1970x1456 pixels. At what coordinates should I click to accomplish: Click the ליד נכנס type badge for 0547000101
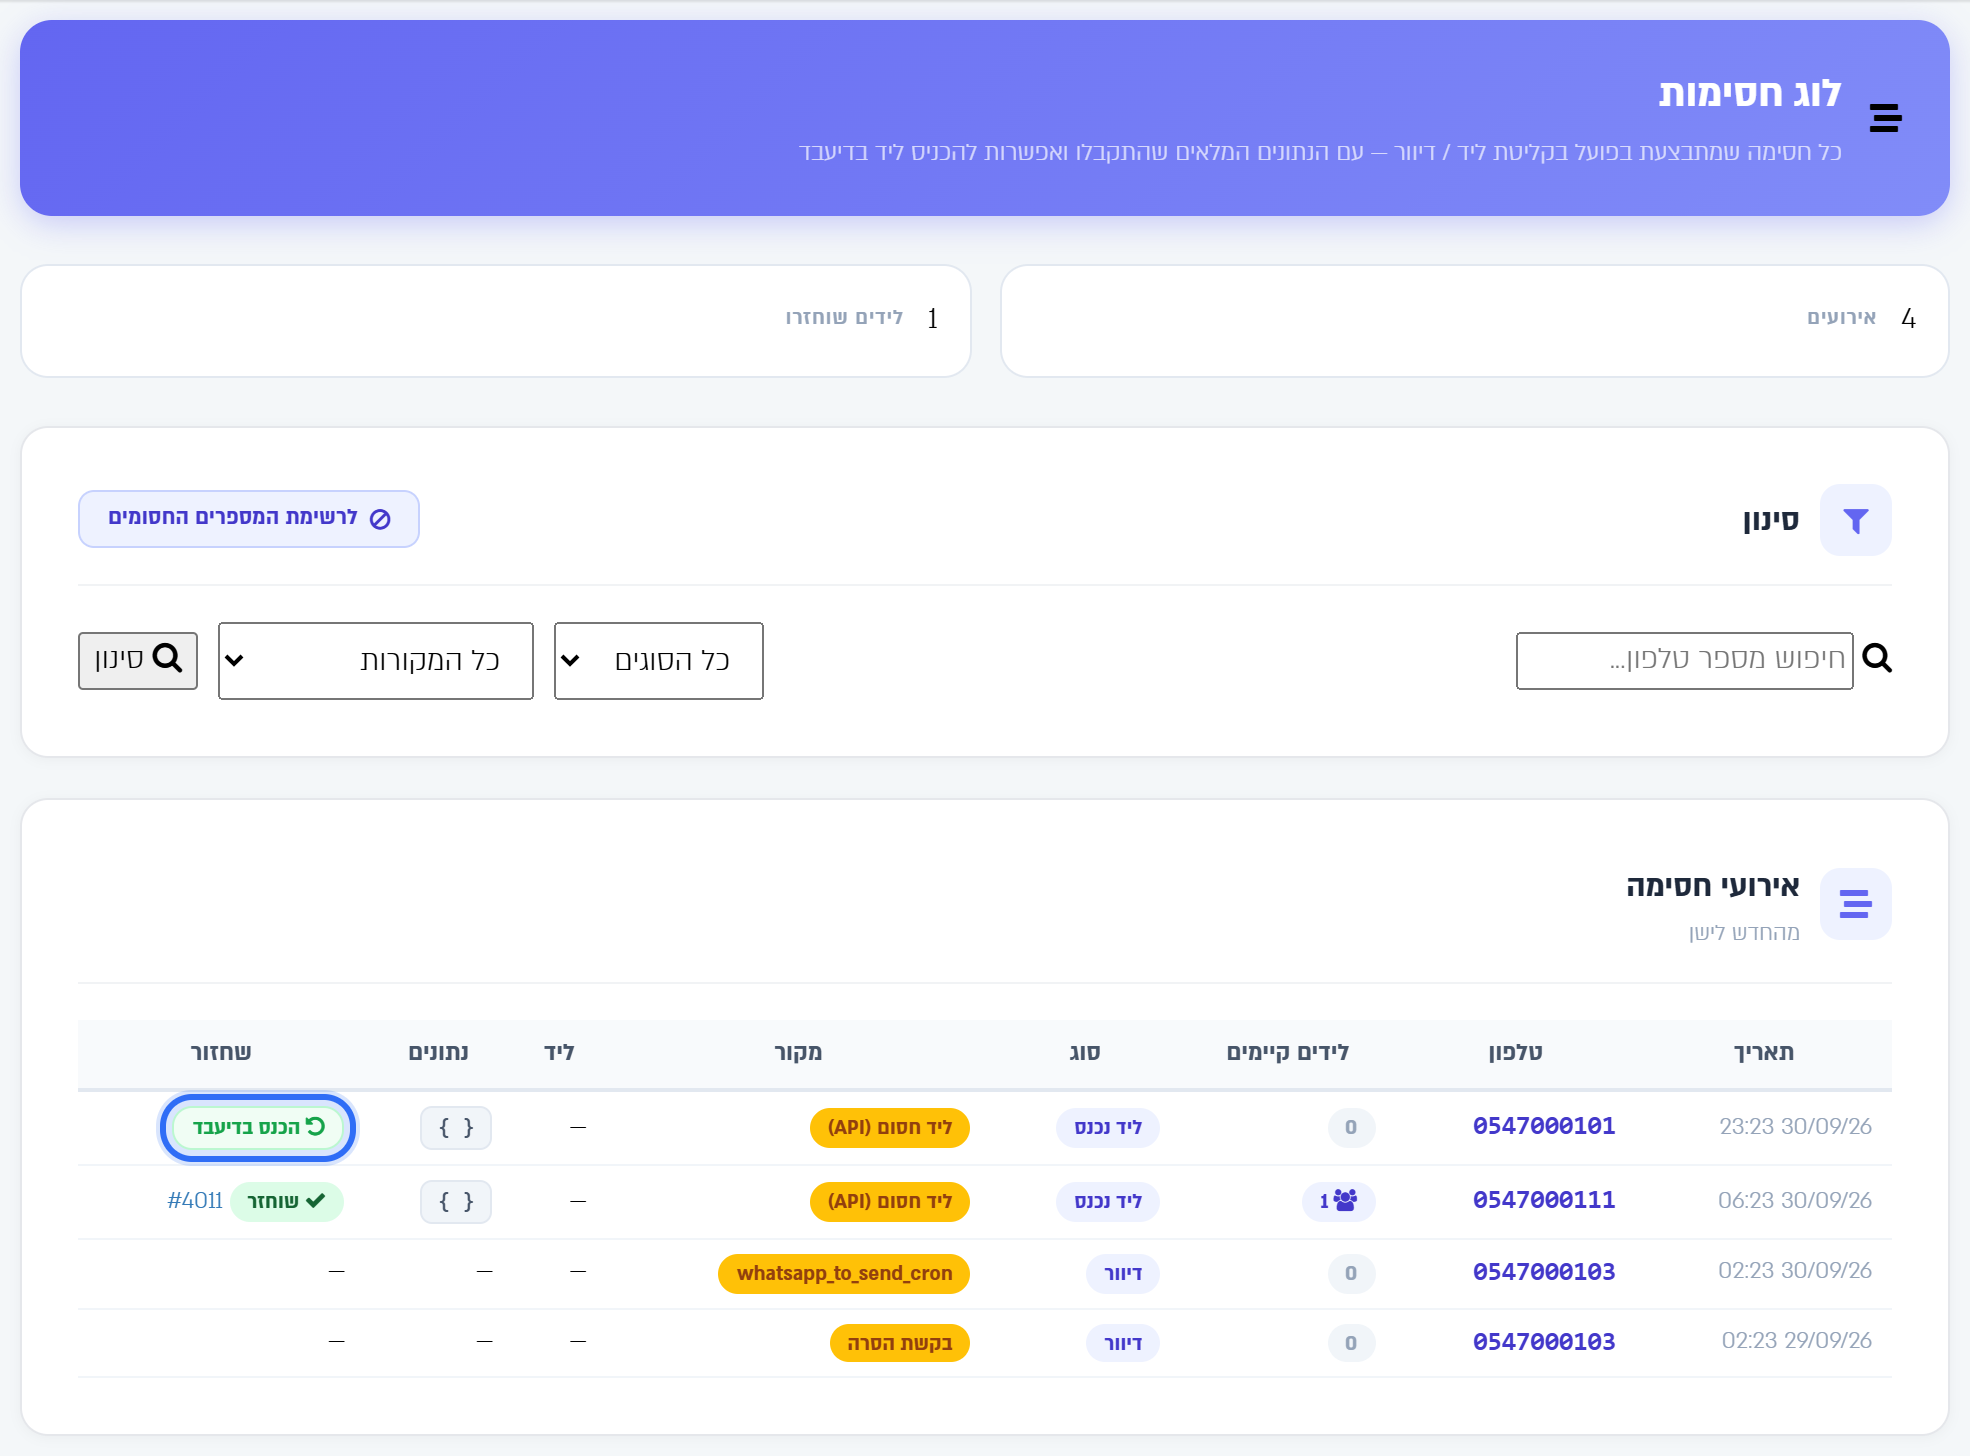1108,1128
